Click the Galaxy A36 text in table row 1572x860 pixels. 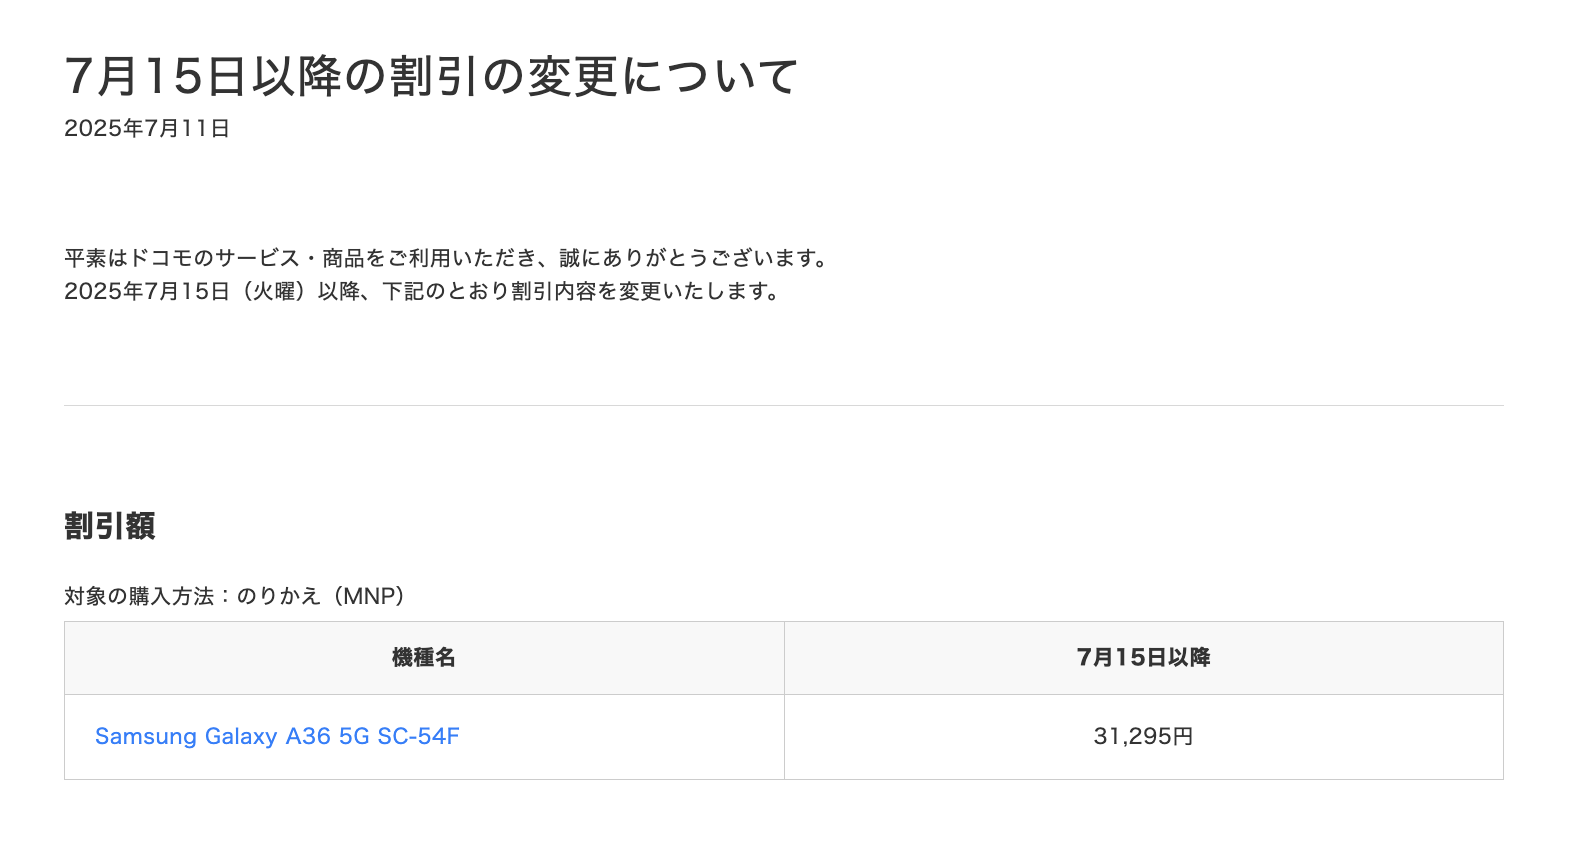click(268, 736)
